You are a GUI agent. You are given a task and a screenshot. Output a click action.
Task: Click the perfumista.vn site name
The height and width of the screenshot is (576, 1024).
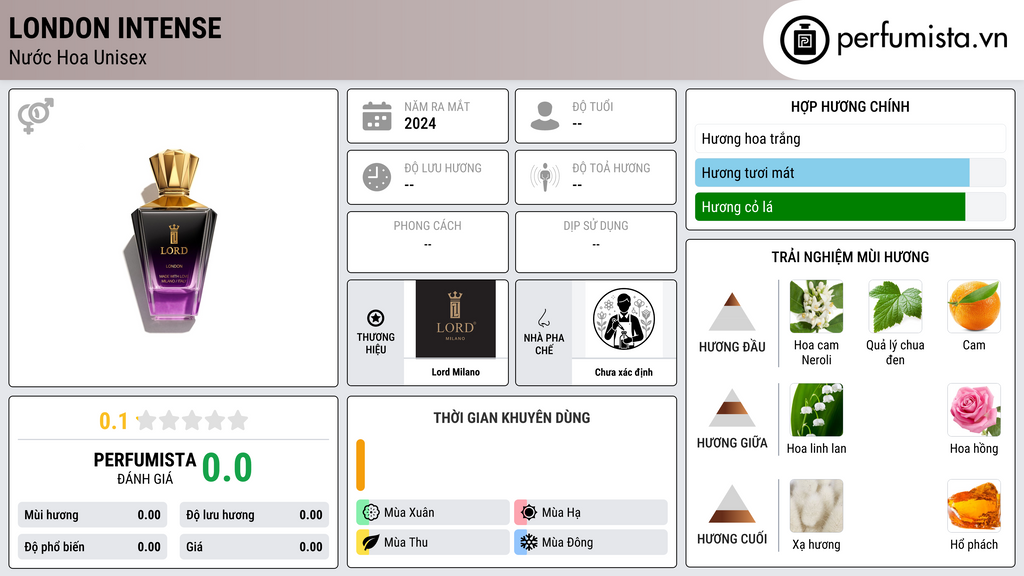[922, 39]
